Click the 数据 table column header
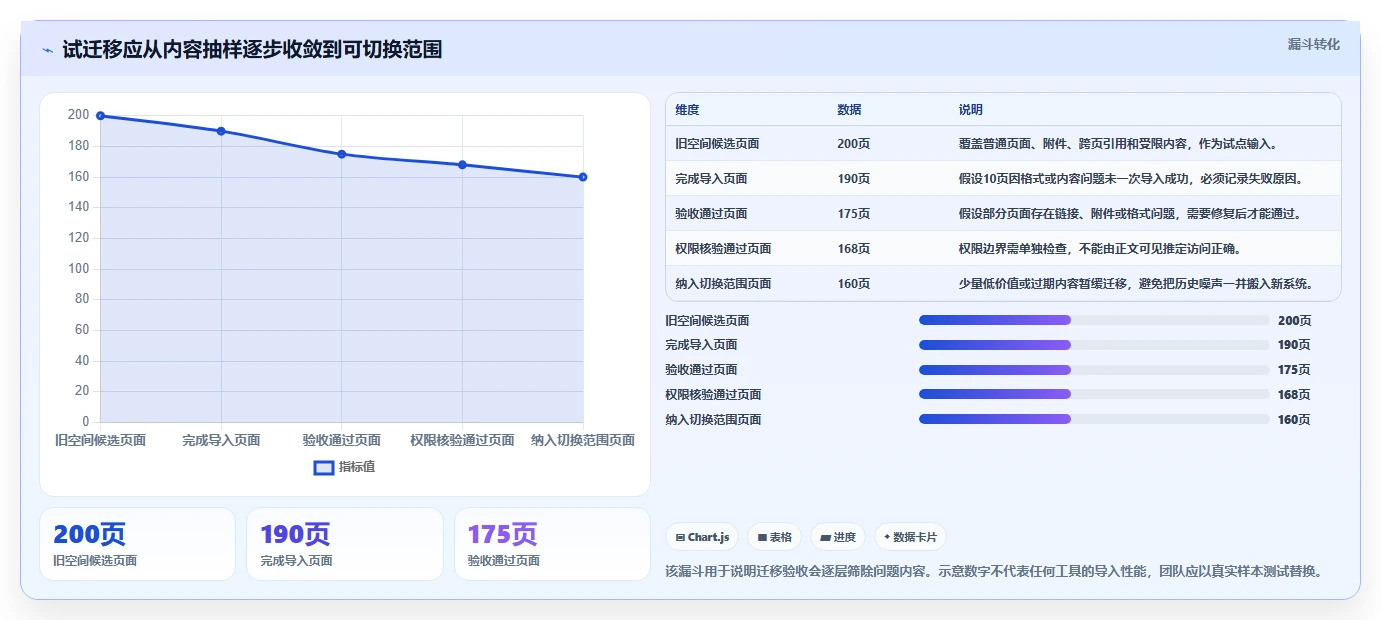1381x620 pixels. [849, 110]
